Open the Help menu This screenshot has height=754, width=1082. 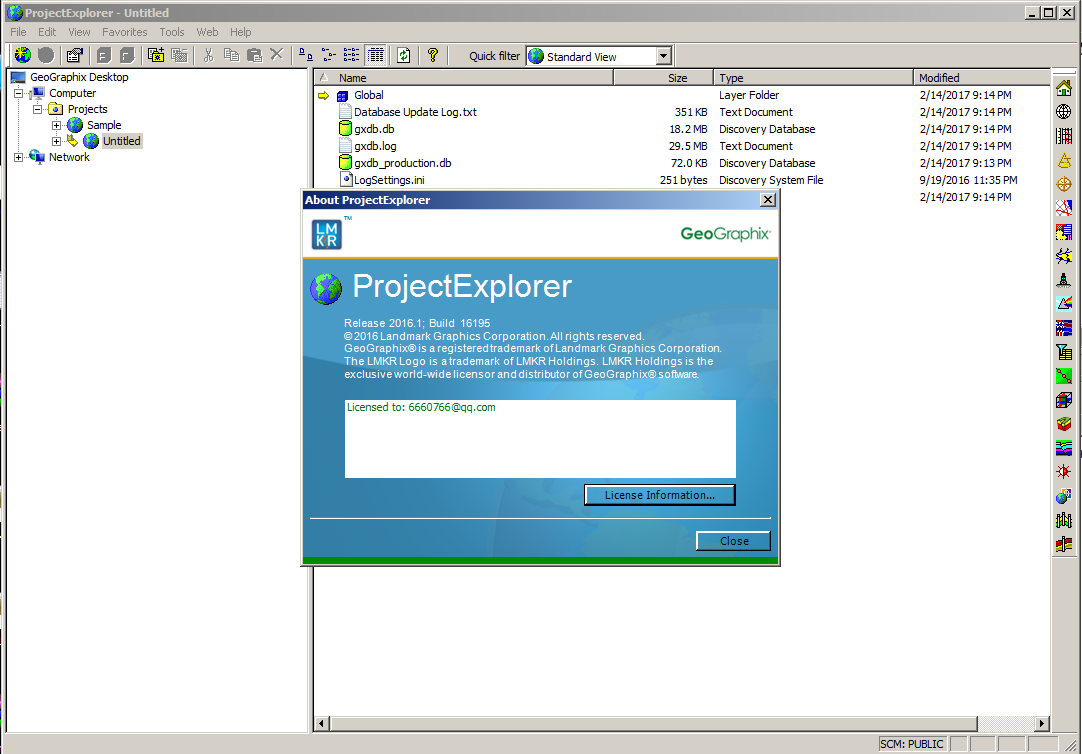[x=241, y=32]
